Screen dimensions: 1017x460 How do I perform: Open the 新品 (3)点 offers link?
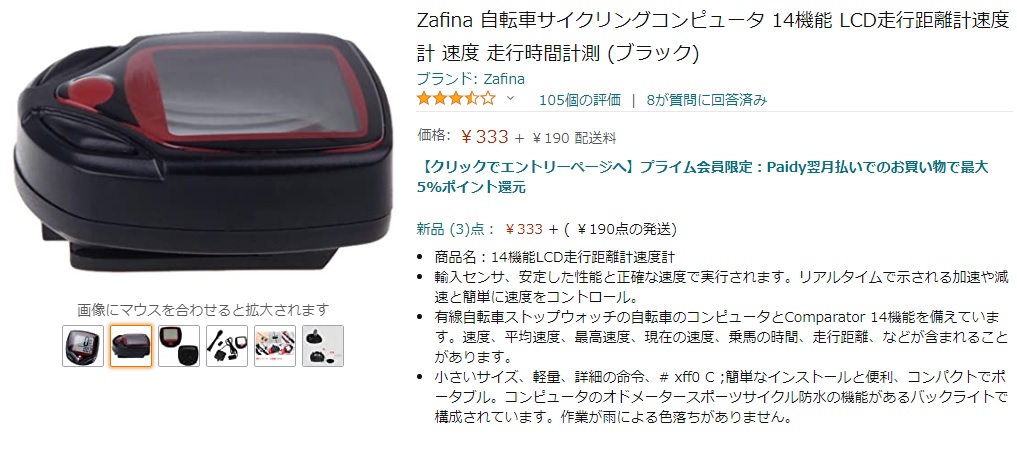pos(456,229)
